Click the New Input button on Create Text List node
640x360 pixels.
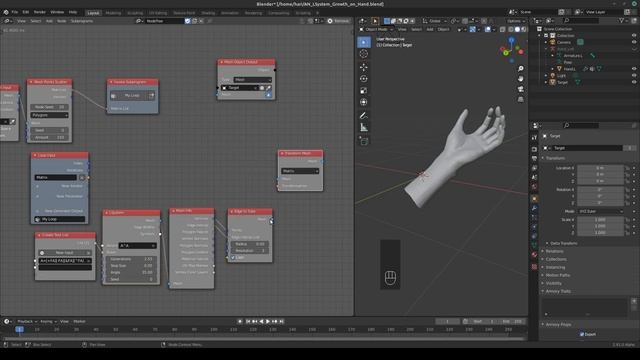coord(64,253)
